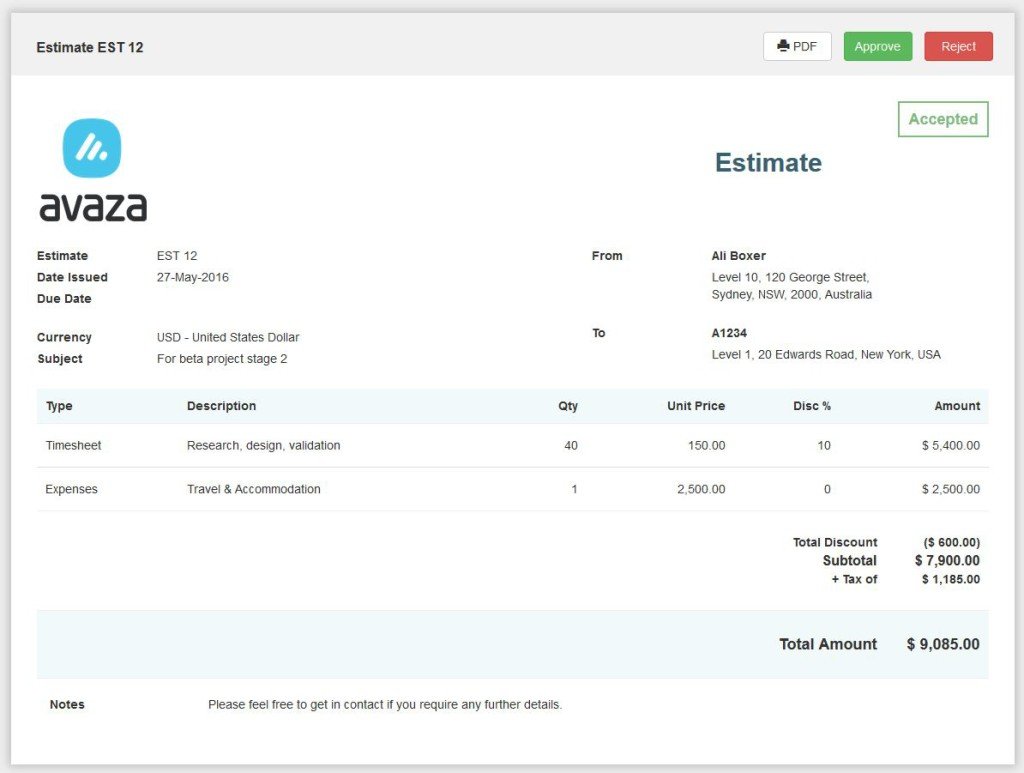1024x773 pixels.
Task: Click the empty Due Date field
Action: tap(200, 298)
